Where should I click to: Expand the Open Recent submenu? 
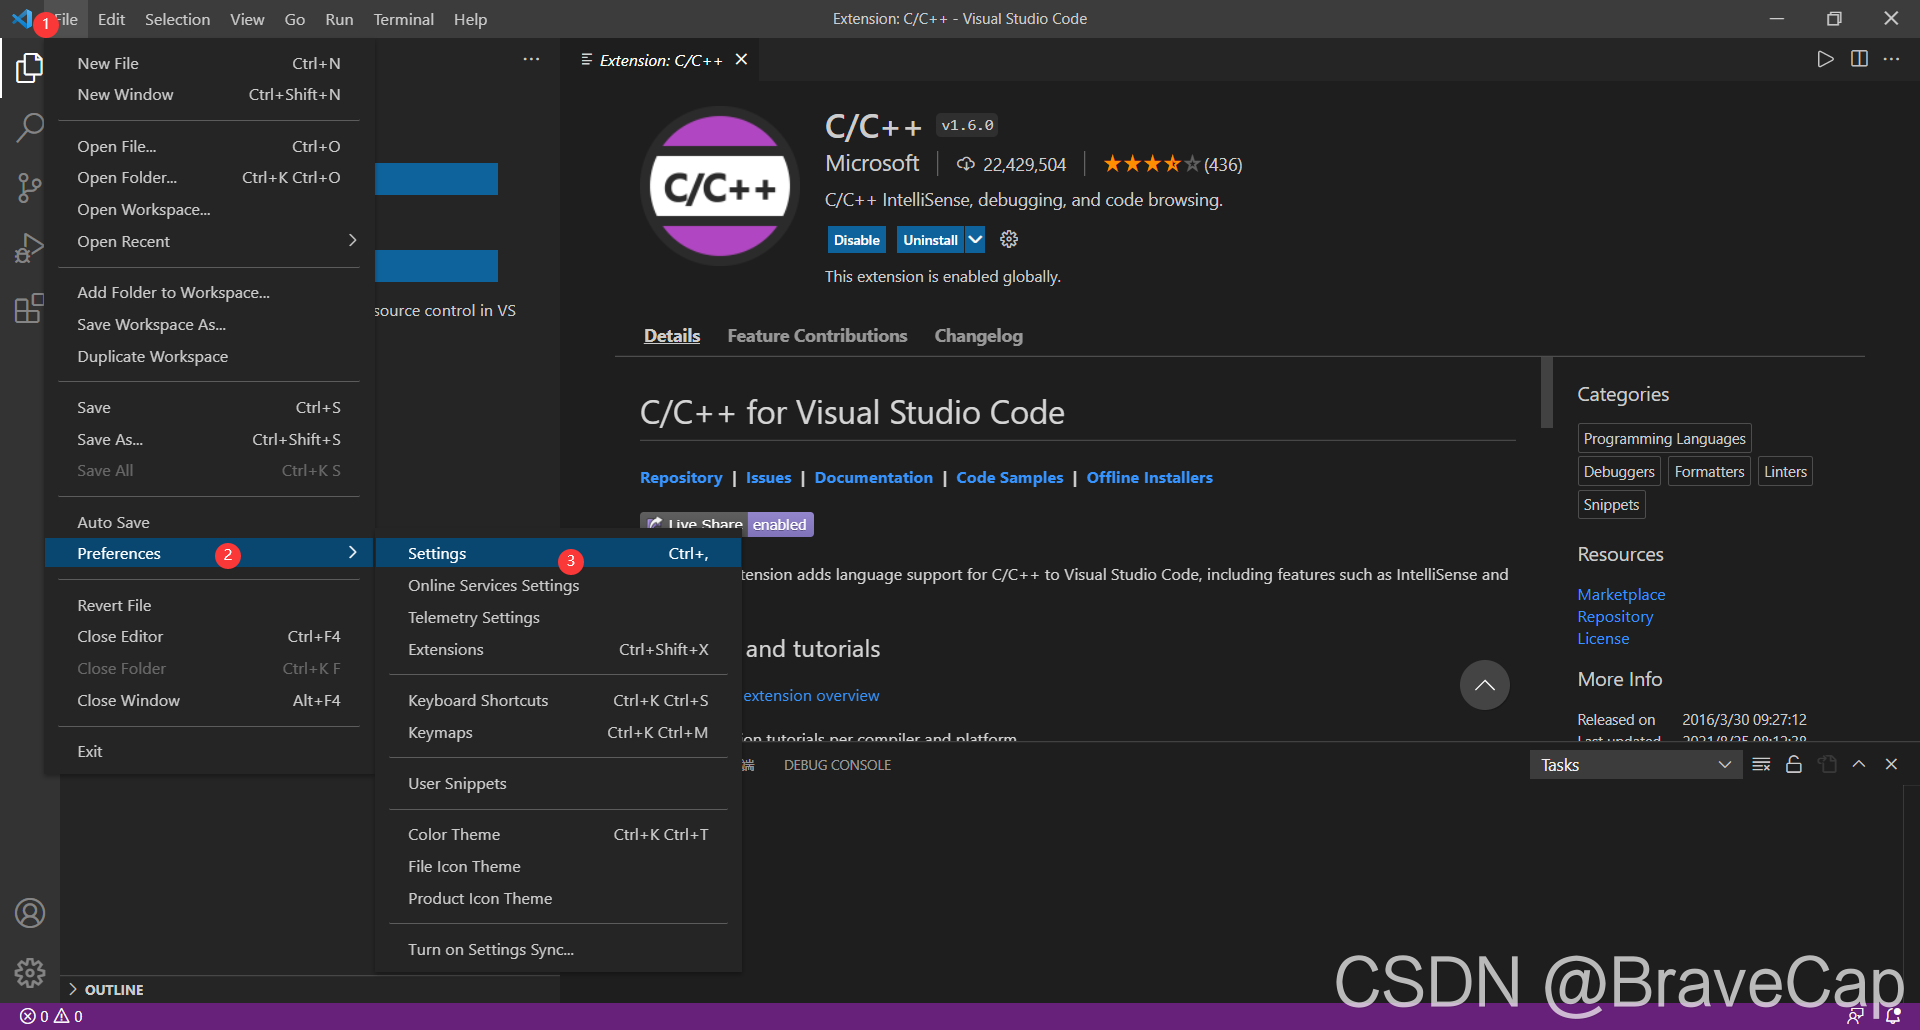(210, 241)
